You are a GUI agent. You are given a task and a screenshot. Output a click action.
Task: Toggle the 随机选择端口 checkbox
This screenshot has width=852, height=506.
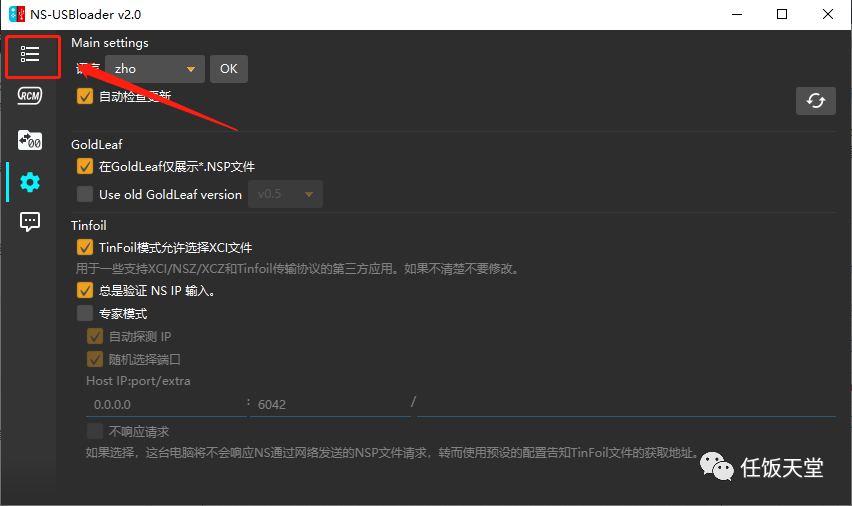pyautogui.click(x=95, y=359)
